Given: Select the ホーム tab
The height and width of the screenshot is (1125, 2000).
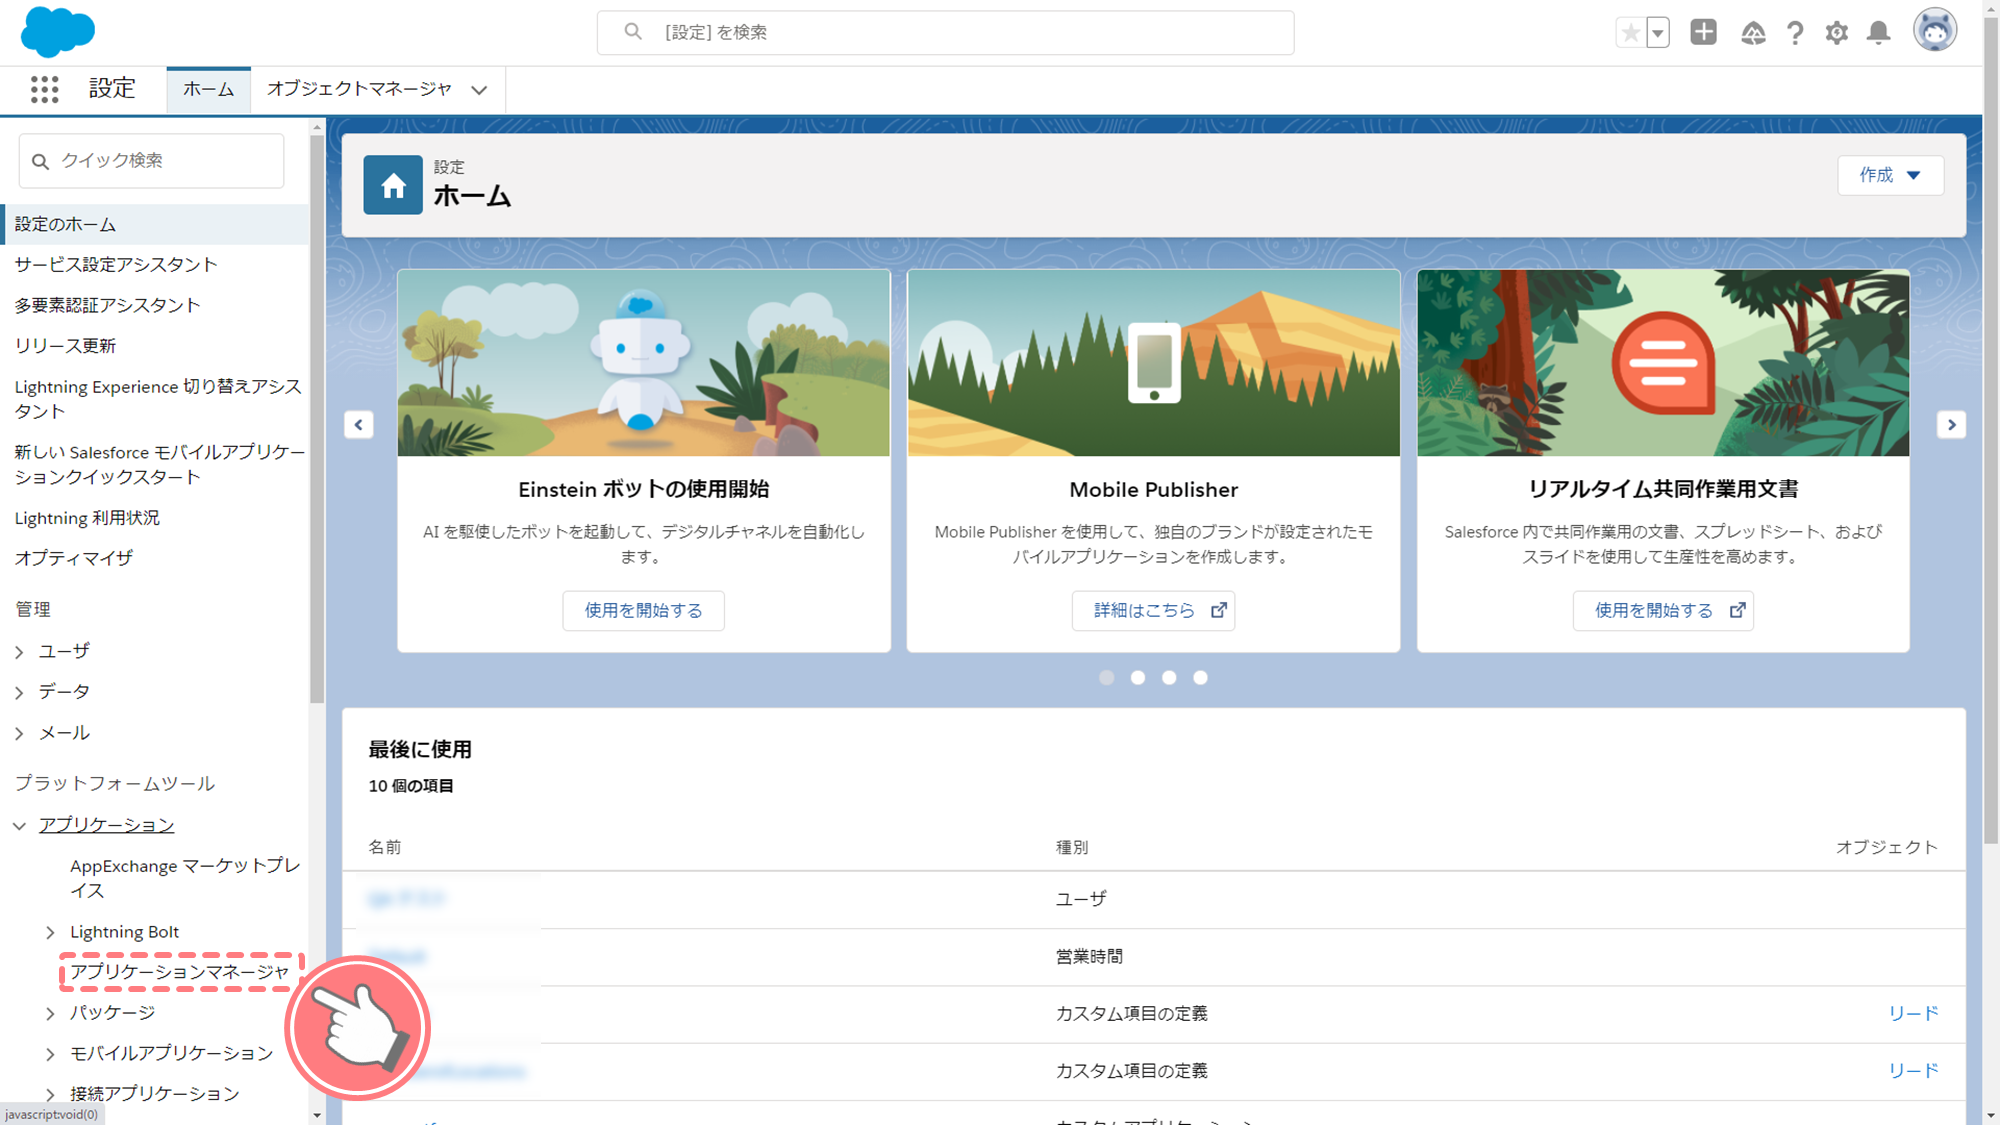Looking at the screenshot, I should click(208, 89).
